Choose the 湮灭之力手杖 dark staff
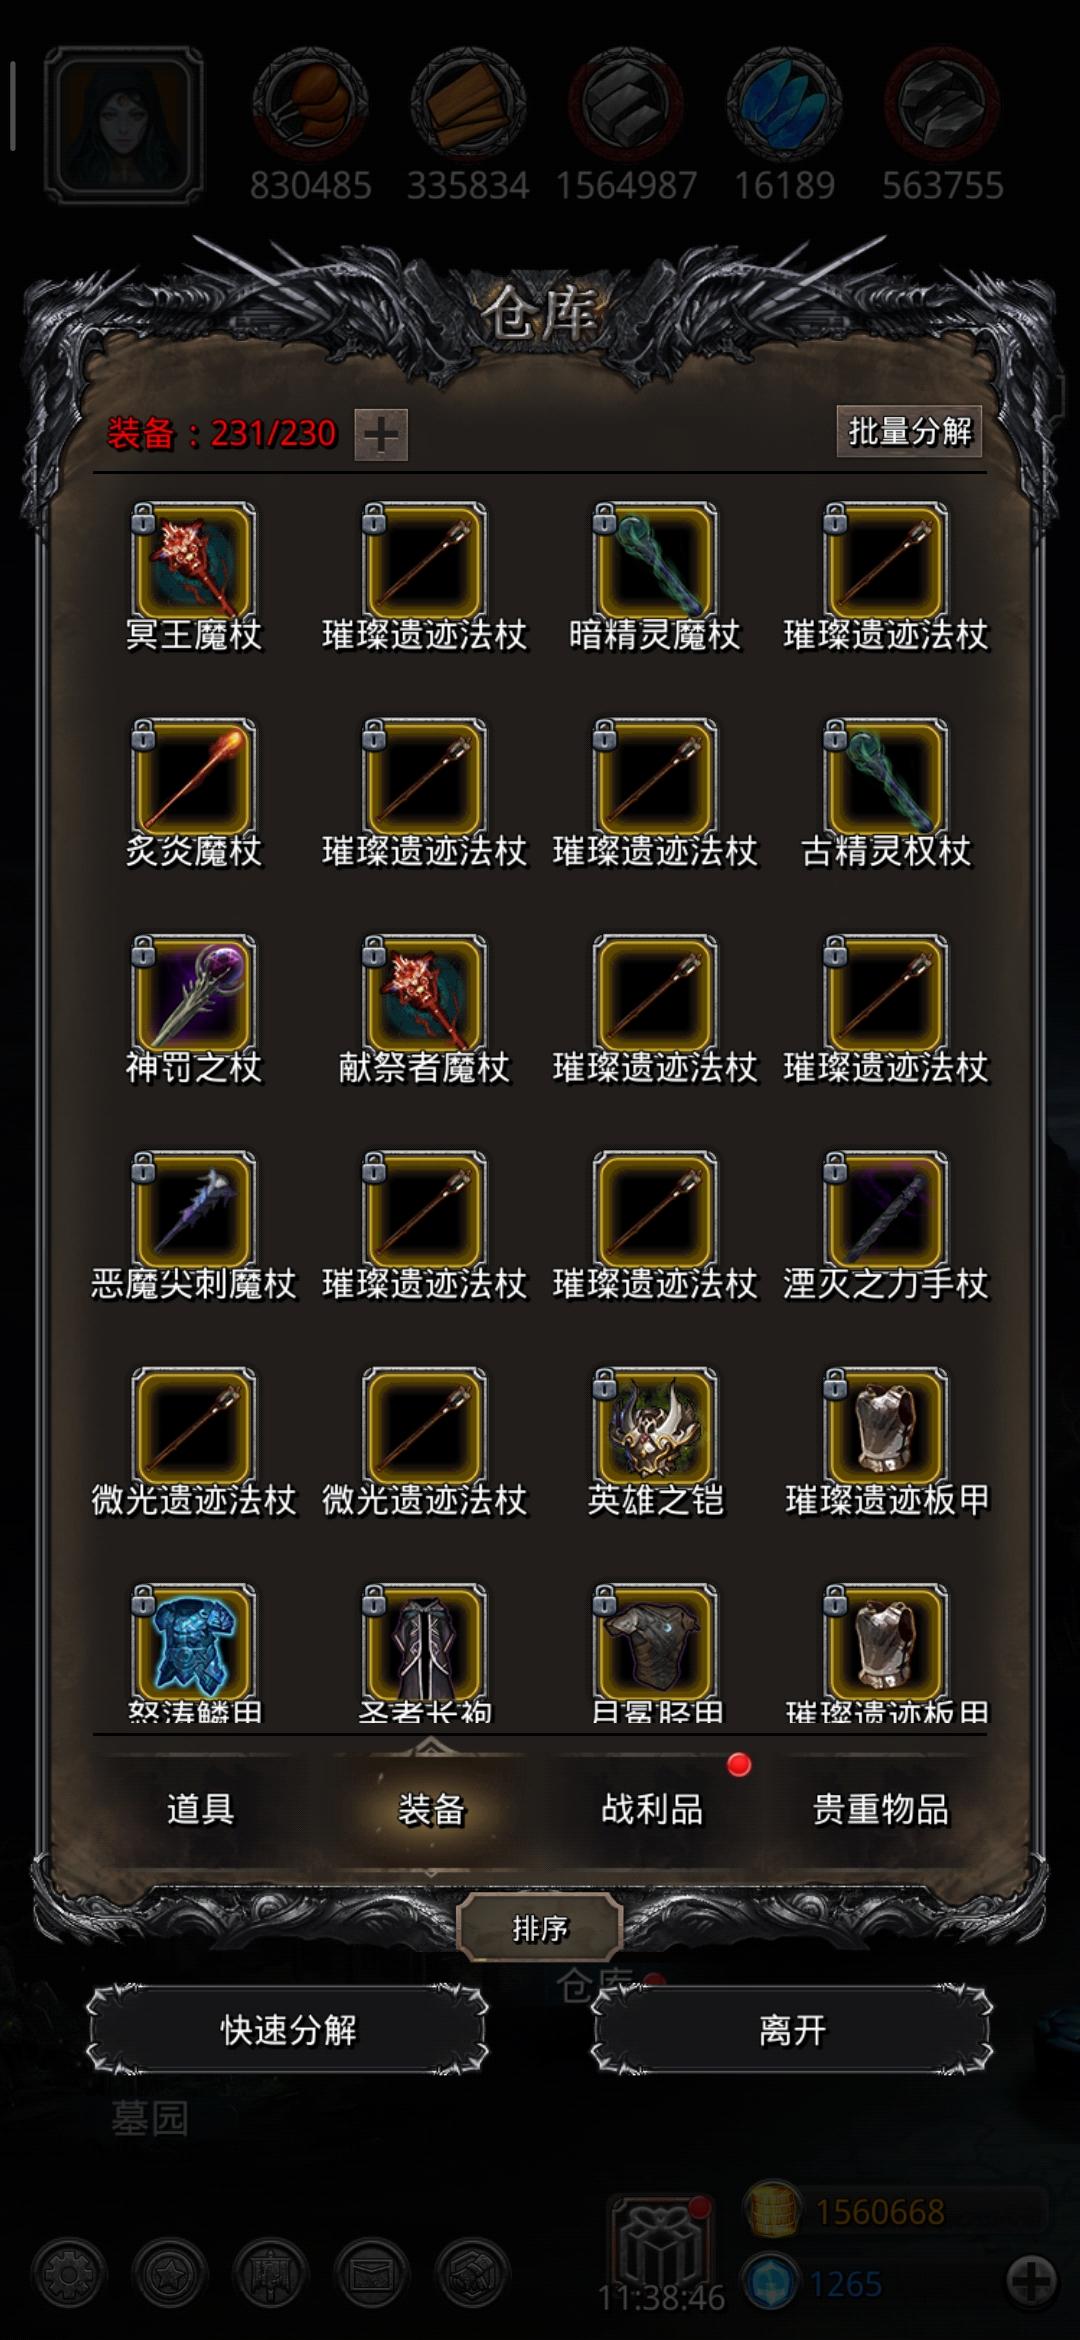Screen dimensions: 1080x2340 pyautogui.click(x=886, y=1210)
